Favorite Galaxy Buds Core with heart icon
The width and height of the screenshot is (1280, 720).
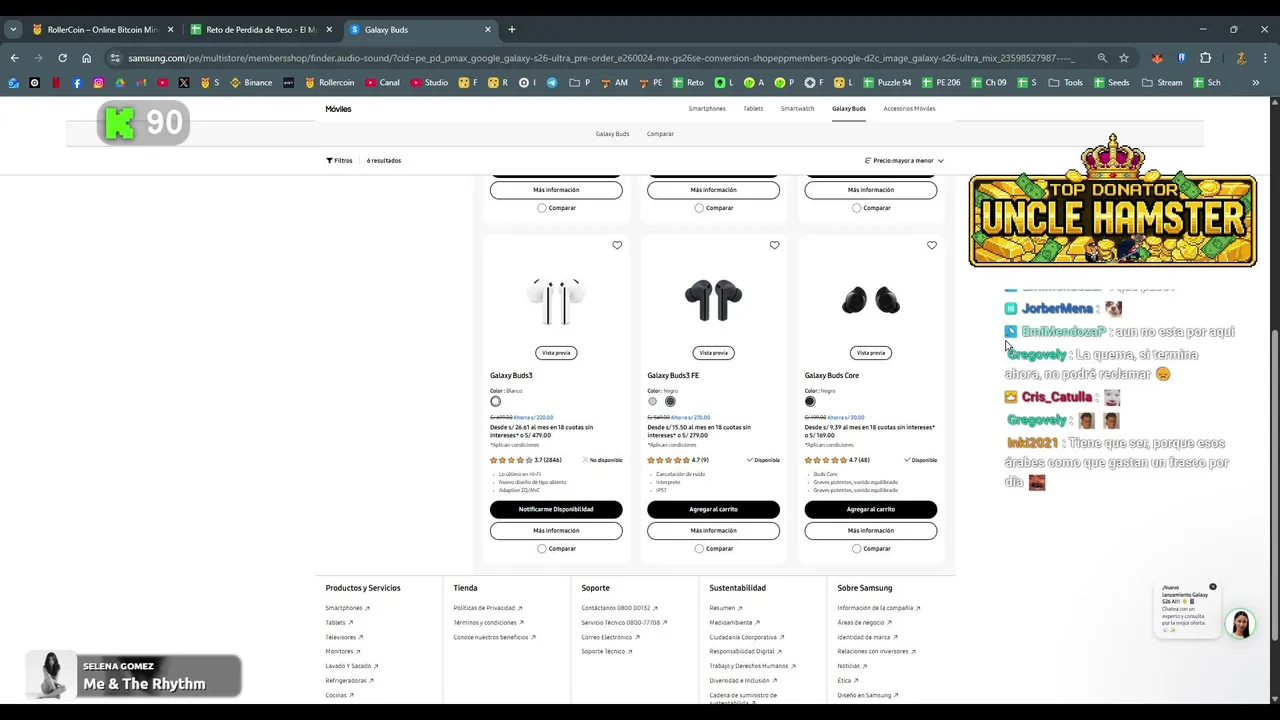pos(931,245)
